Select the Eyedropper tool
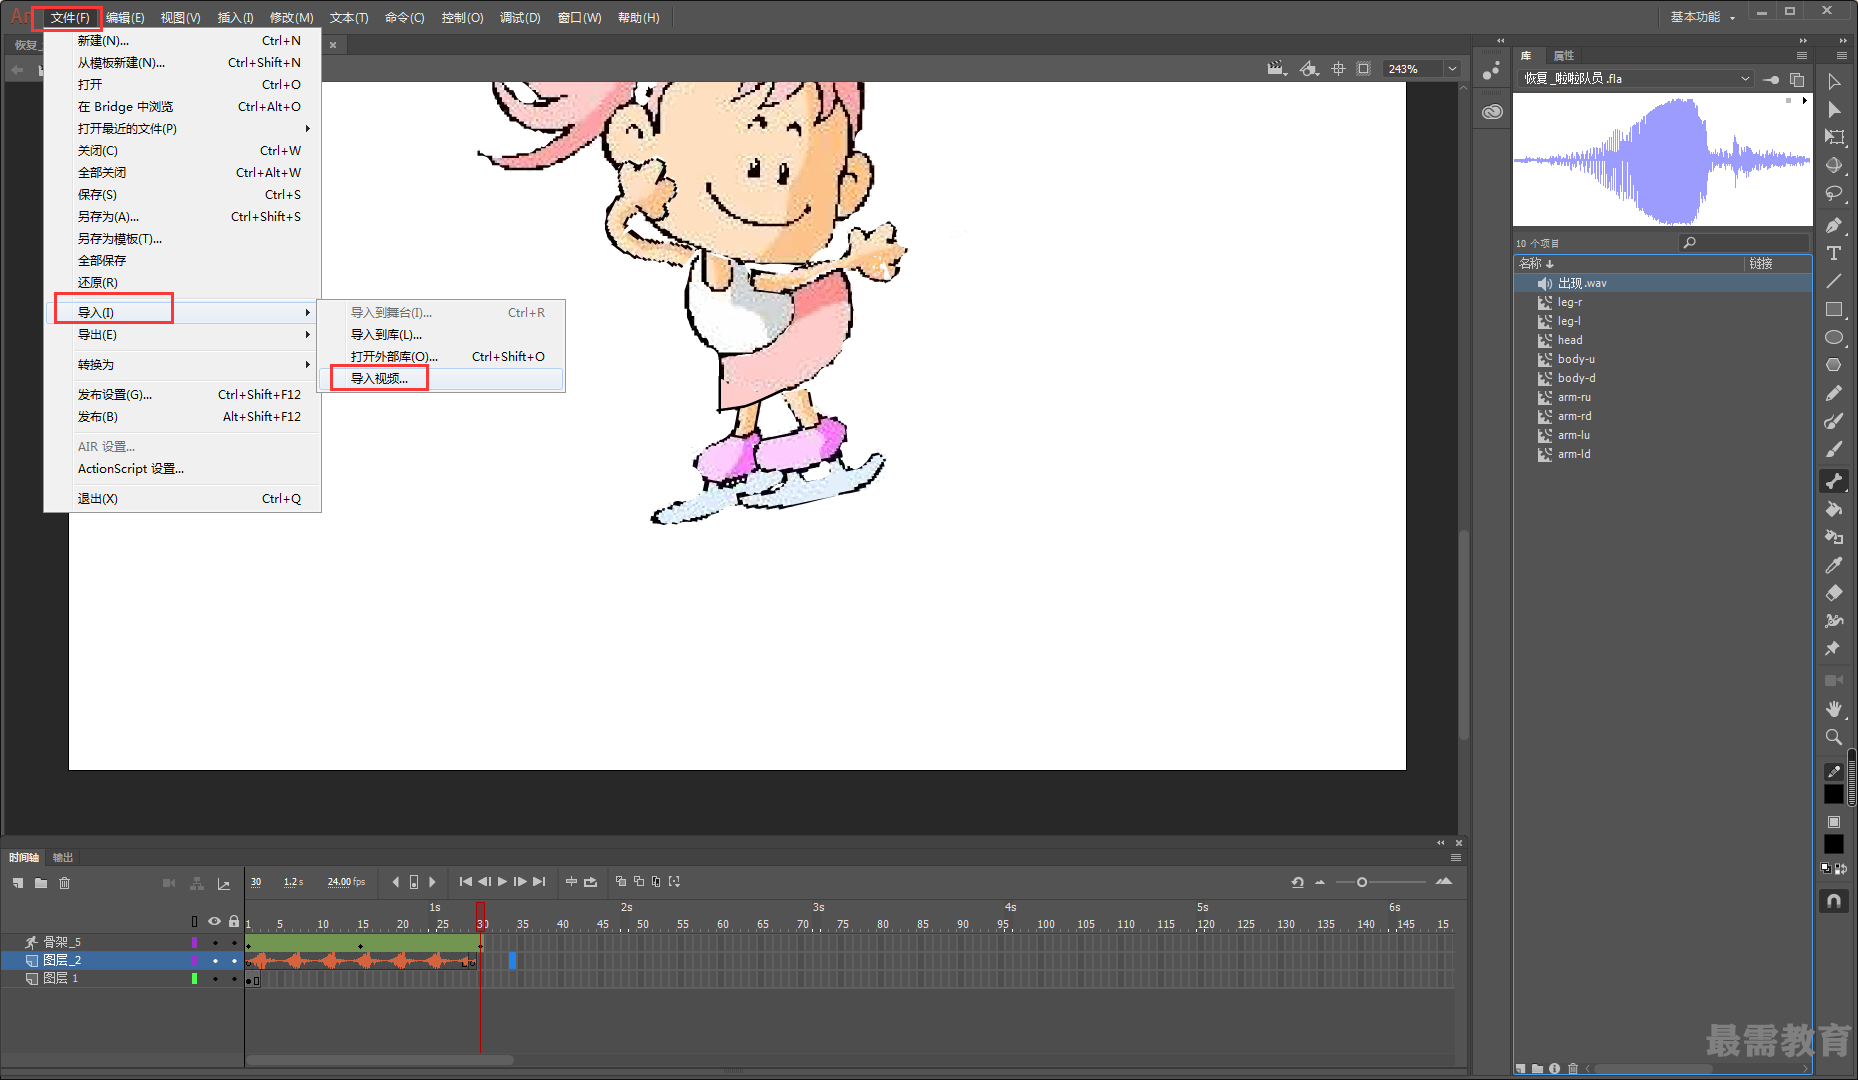Viewport: 1858px width, 1080px height. [1834, 565]
